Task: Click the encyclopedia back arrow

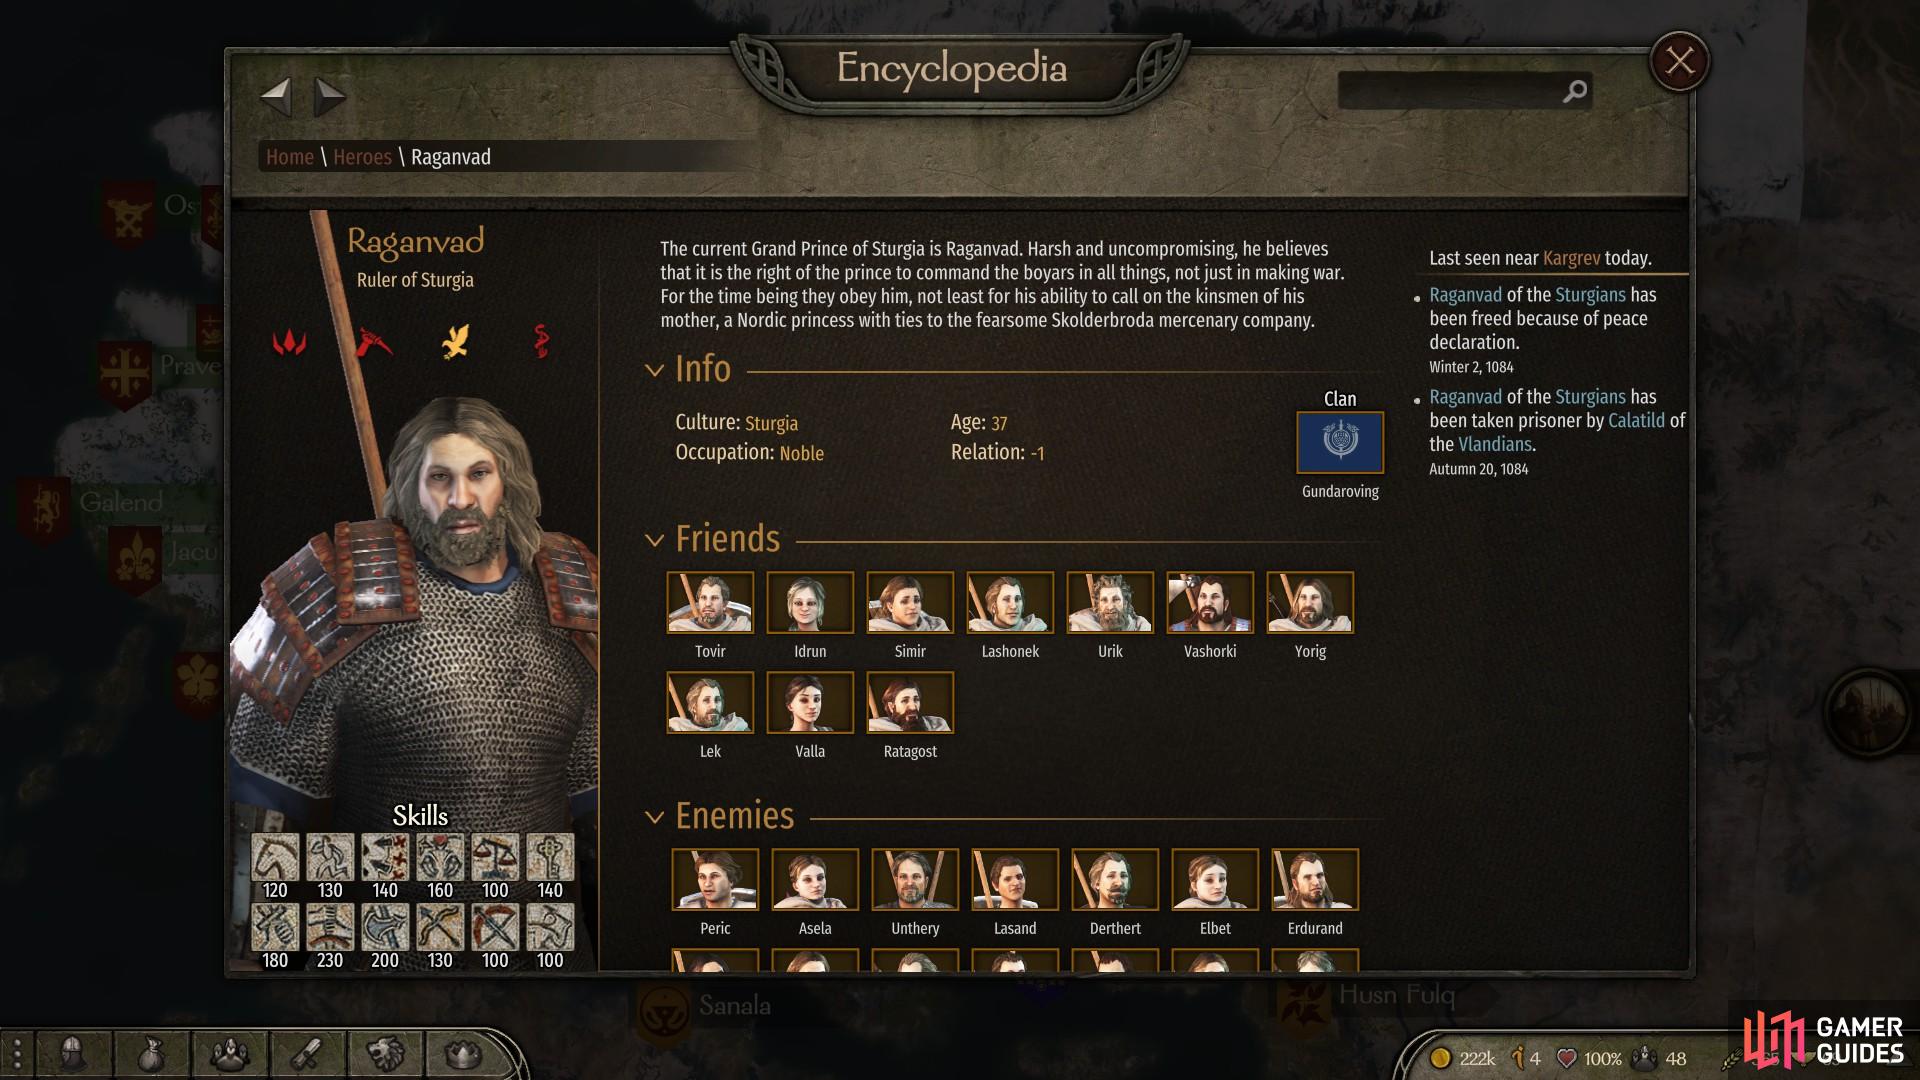Action: 276,97
